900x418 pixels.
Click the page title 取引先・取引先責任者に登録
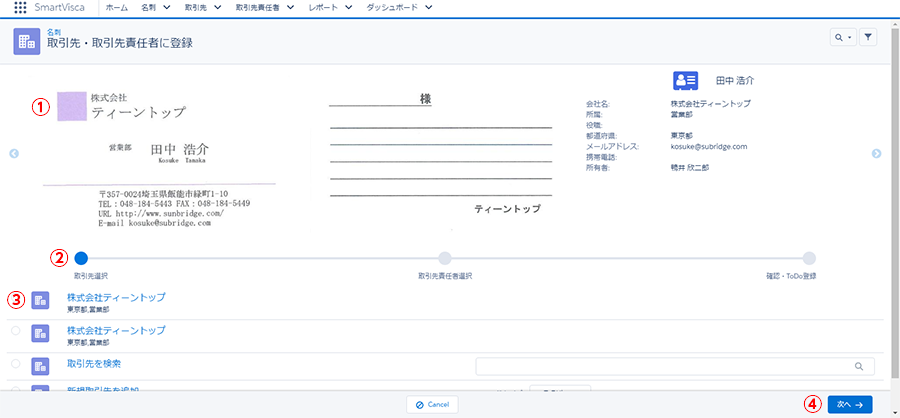click(x=120, y=44)
